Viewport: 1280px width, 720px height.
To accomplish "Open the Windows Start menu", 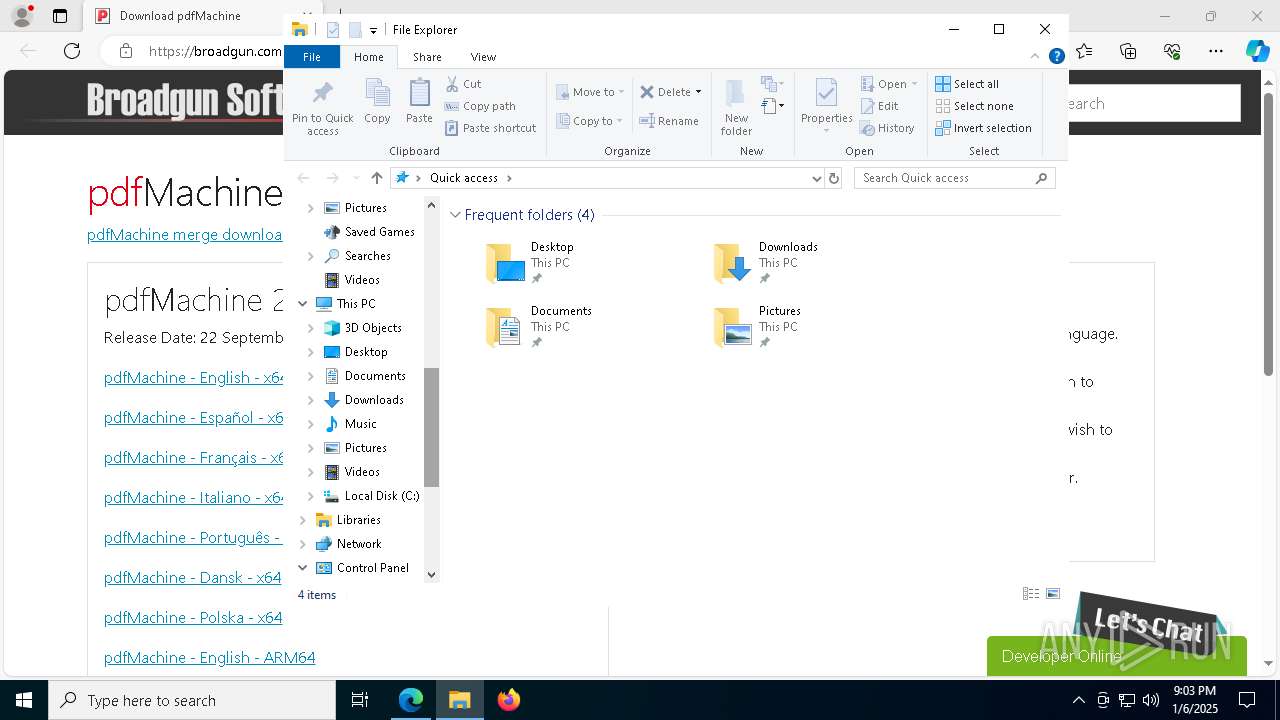I will (x=24, y=700).
